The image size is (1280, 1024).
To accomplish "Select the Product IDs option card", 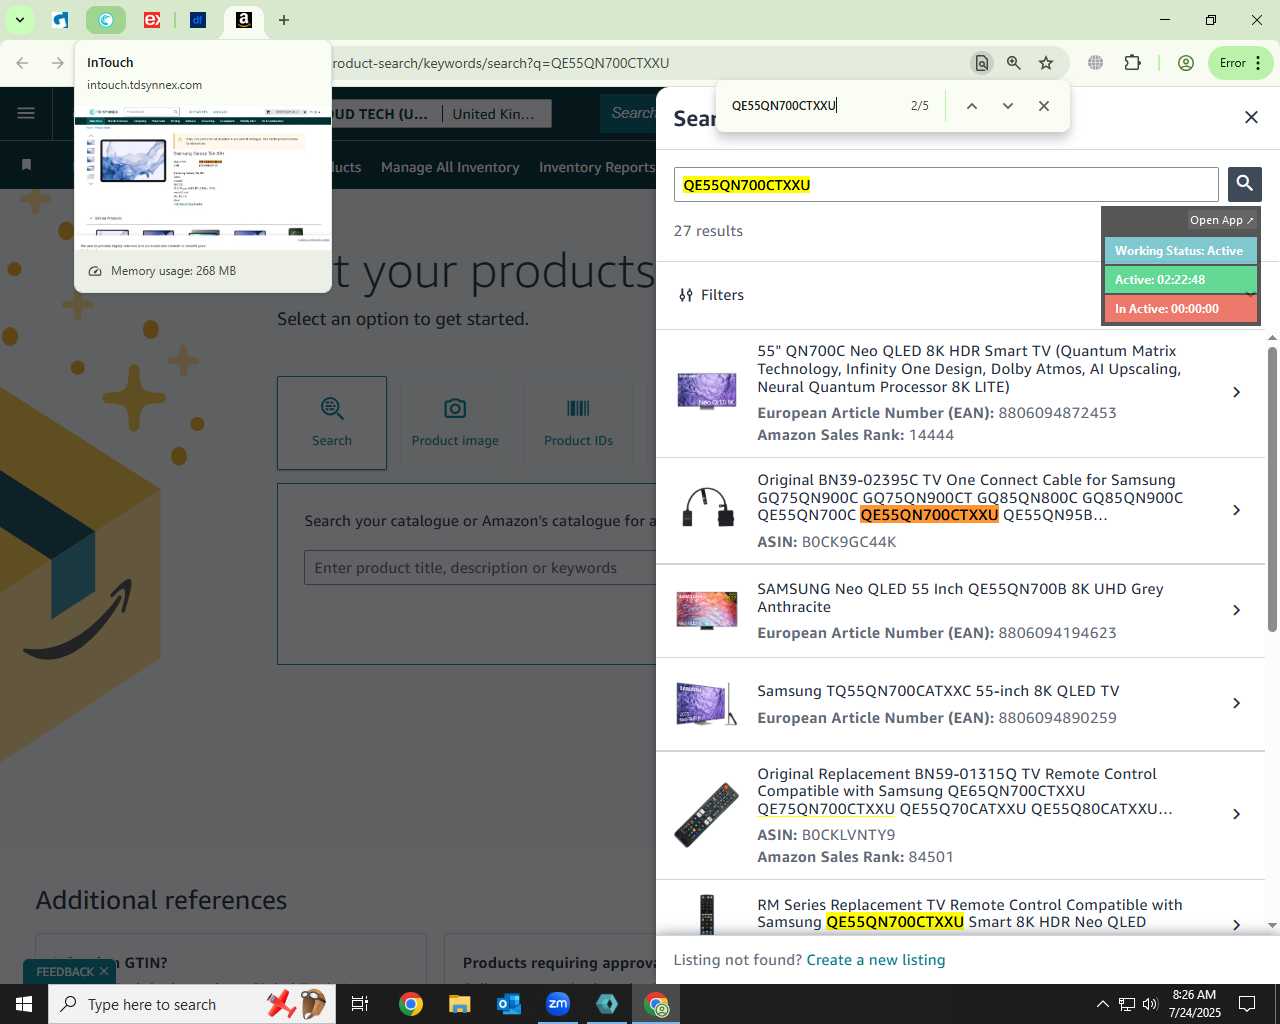I will point(578,423).
